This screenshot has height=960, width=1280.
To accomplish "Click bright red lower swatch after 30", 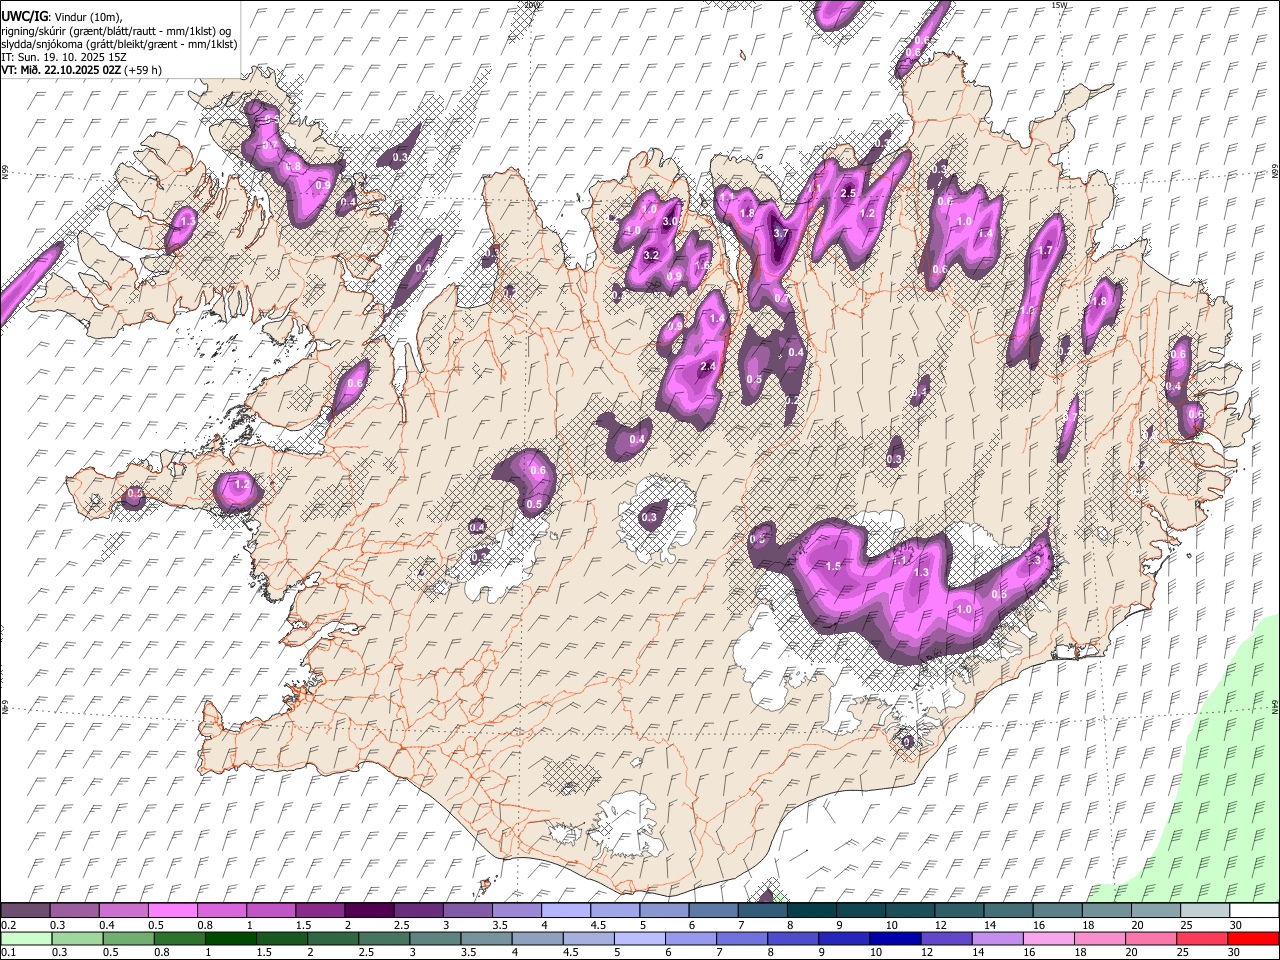I will coord(1253,939).
